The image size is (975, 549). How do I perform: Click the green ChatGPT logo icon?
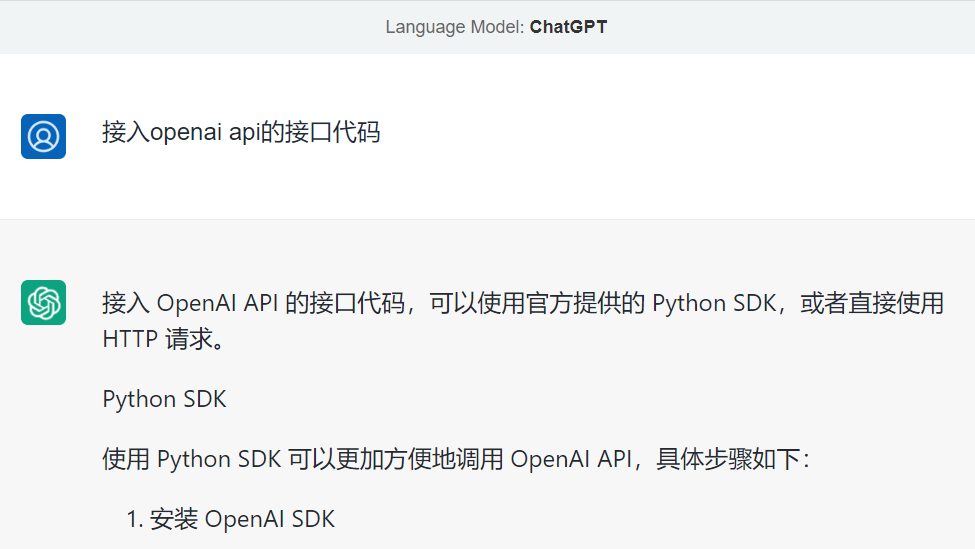pyautogui.click(x=43, y=302)
